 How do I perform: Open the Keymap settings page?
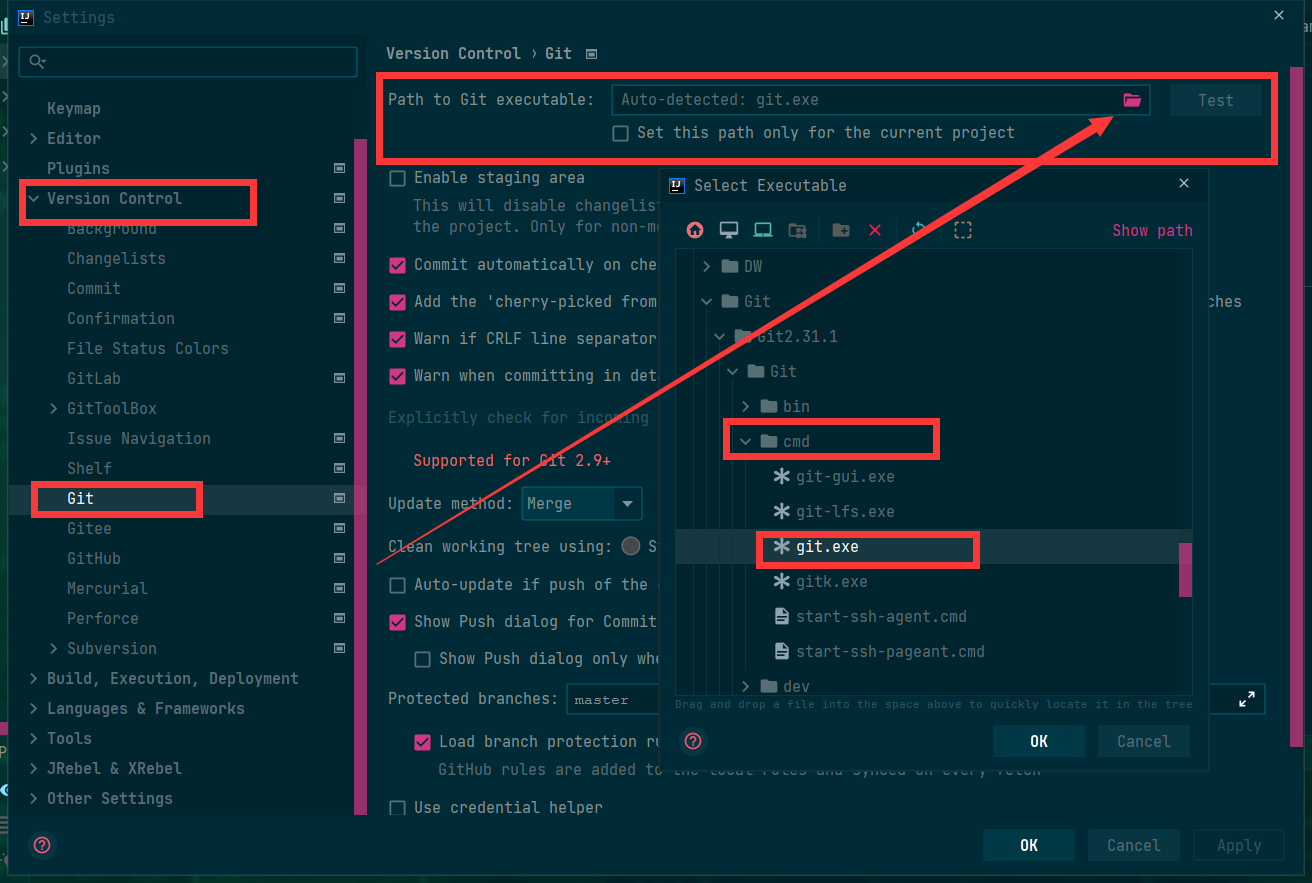(74, 109)
